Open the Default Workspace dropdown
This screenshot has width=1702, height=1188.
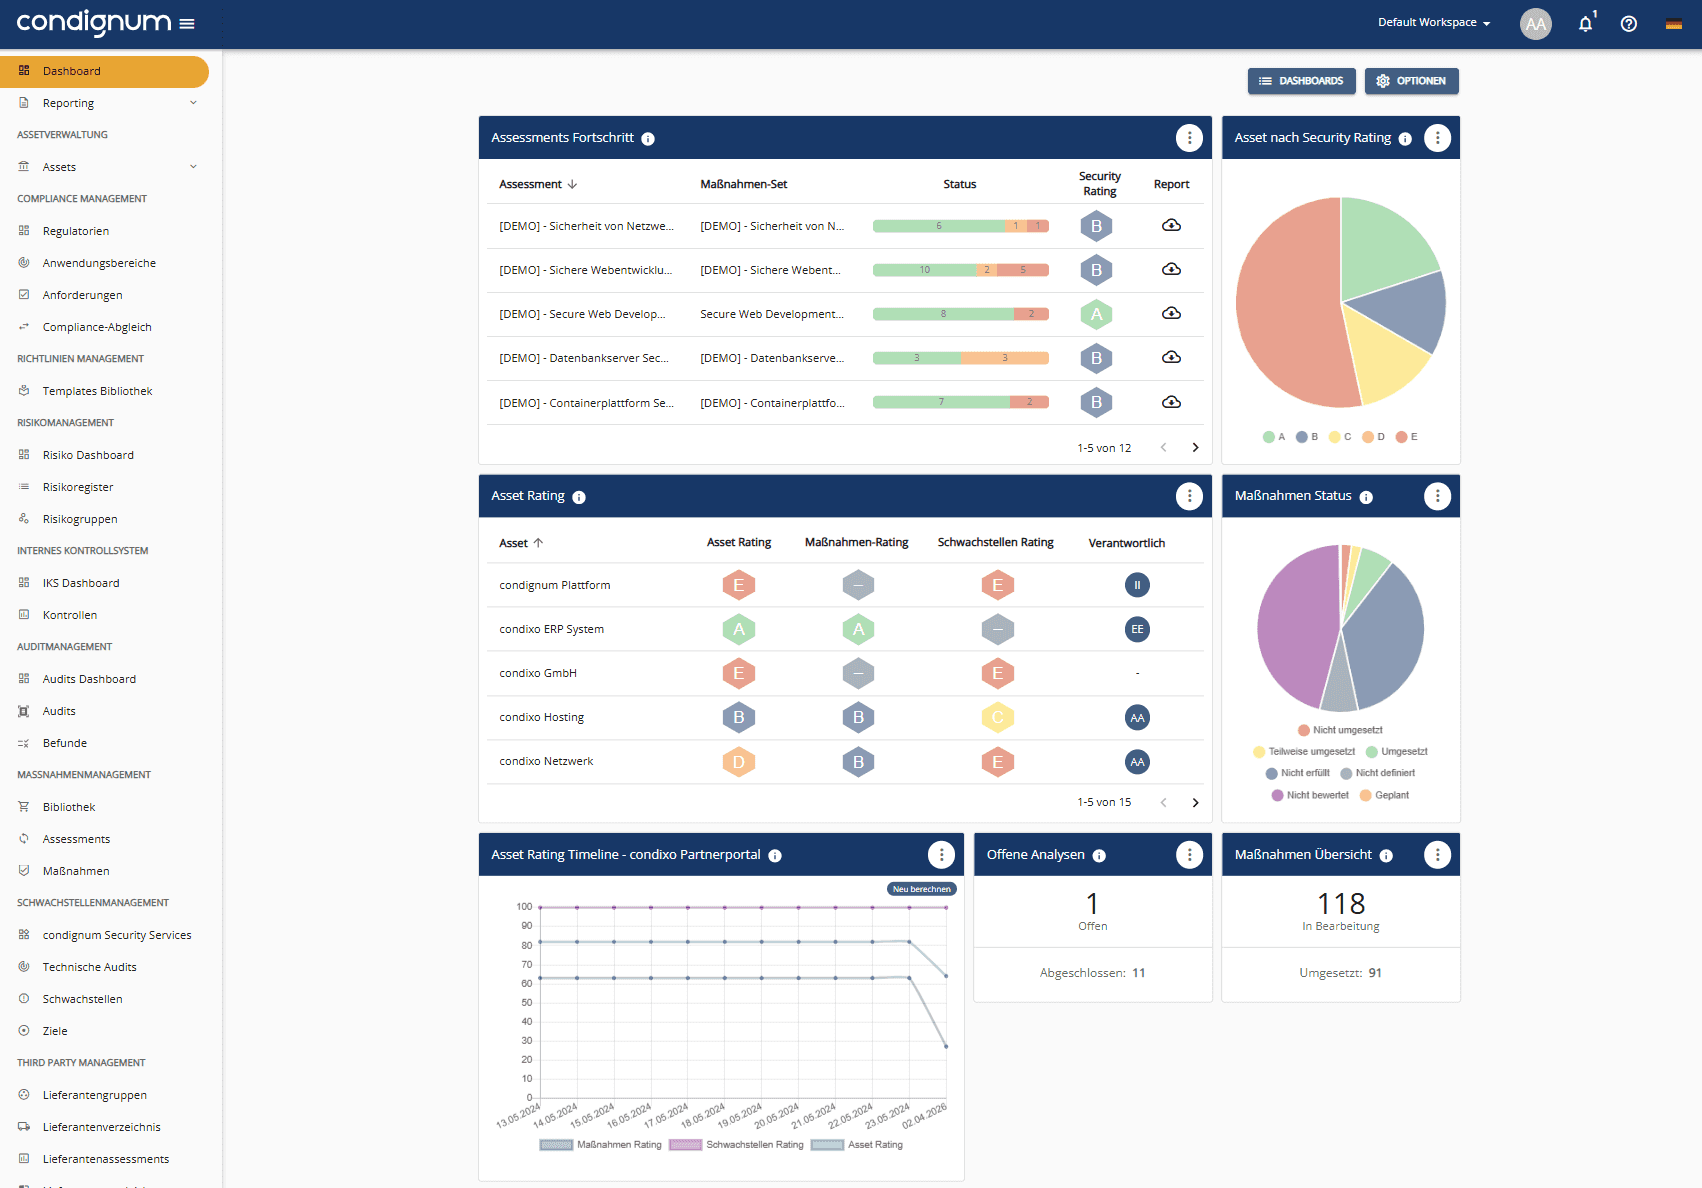[1433, 21]
